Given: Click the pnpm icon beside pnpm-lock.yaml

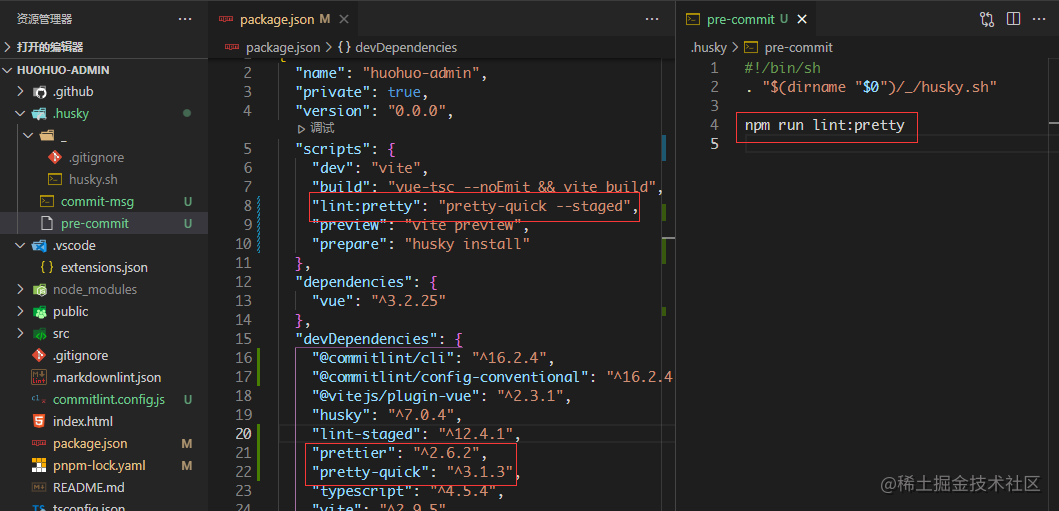Looking at the screenshot, I should click(x=40, y=466).
